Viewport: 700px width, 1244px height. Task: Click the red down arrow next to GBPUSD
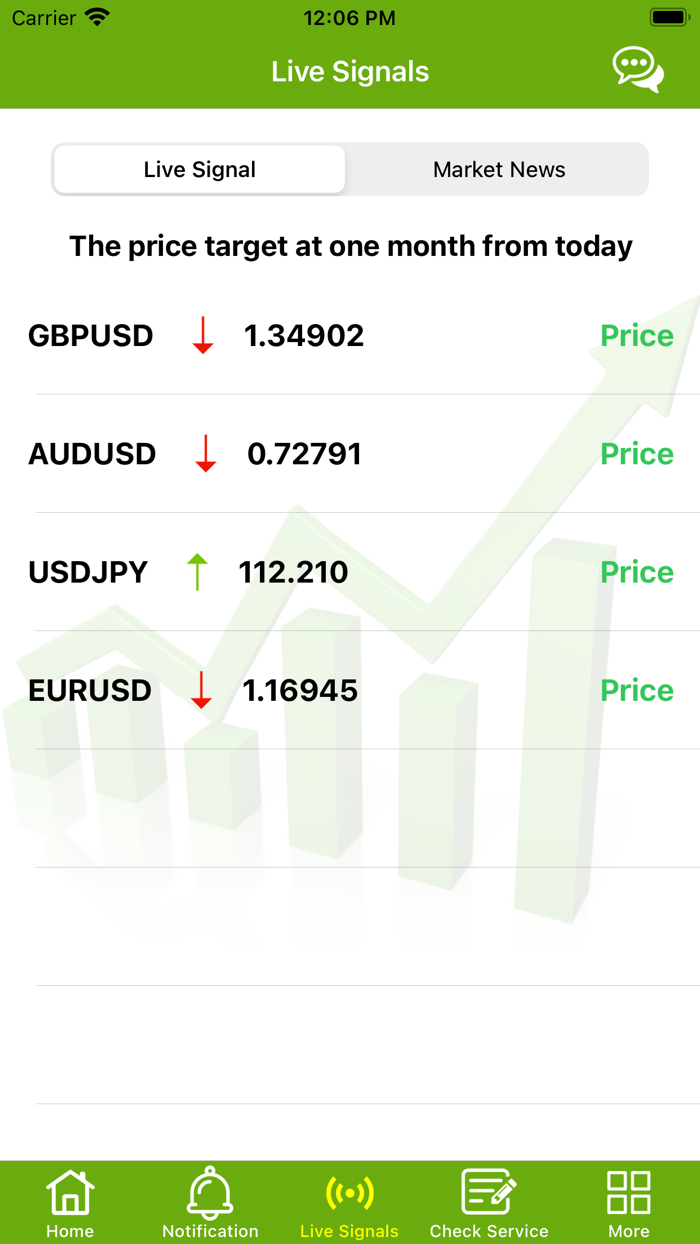click(x=203, y=336)
